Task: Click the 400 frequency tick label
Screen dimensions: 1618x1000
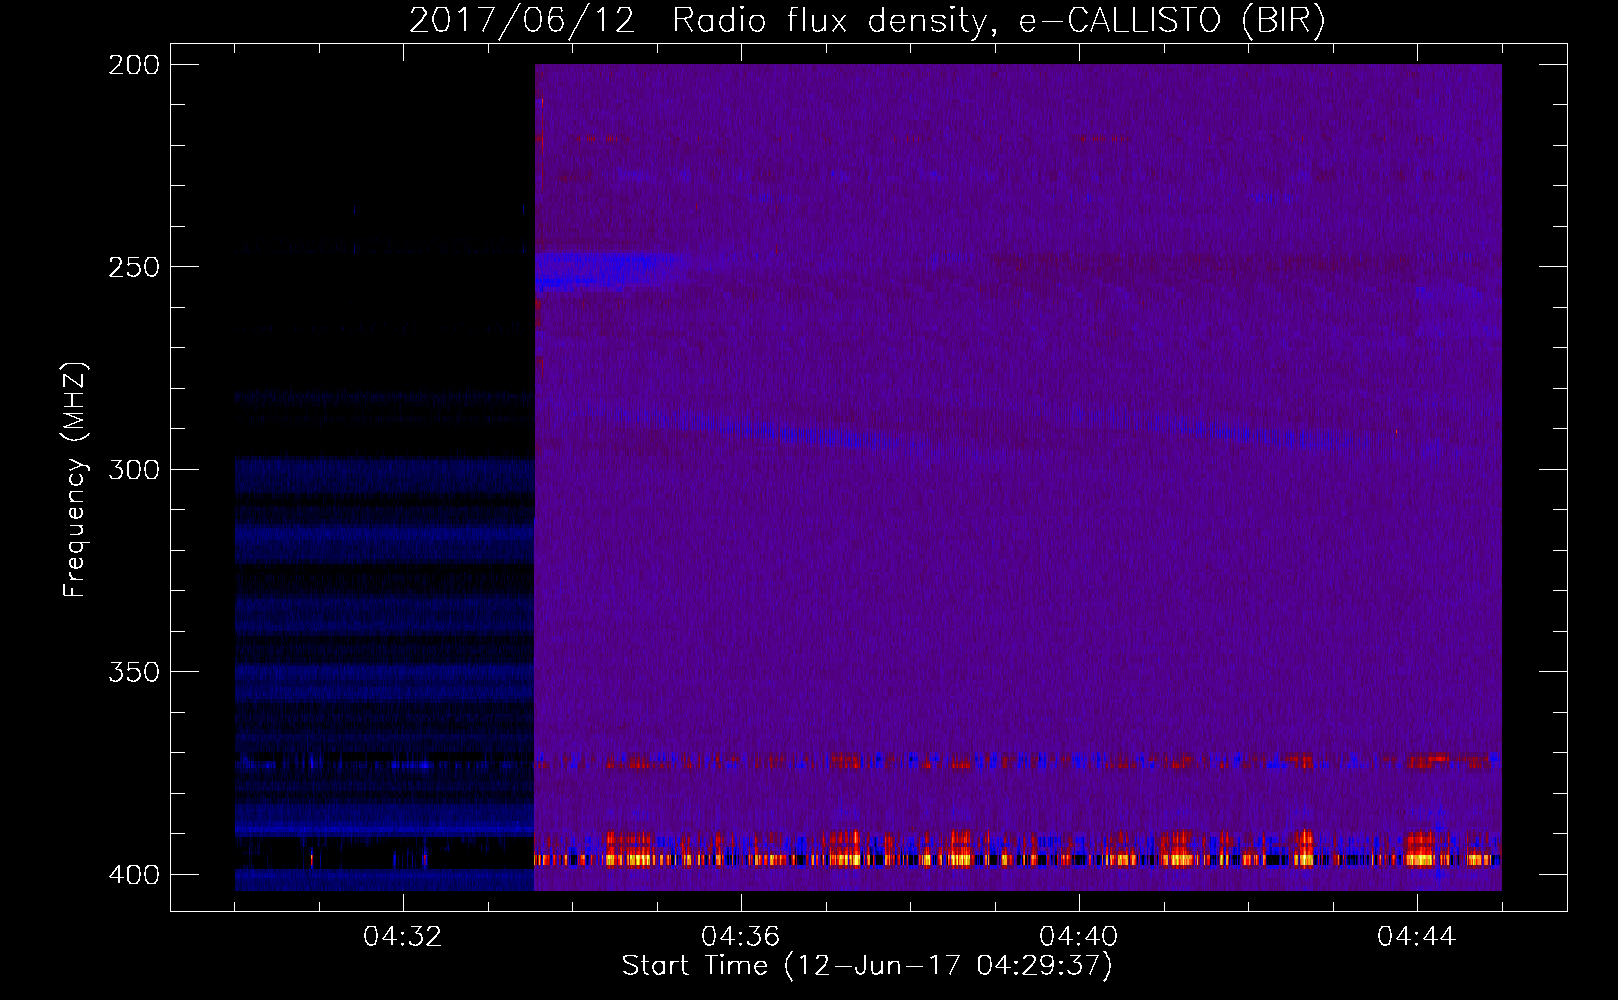Action: 134,875
